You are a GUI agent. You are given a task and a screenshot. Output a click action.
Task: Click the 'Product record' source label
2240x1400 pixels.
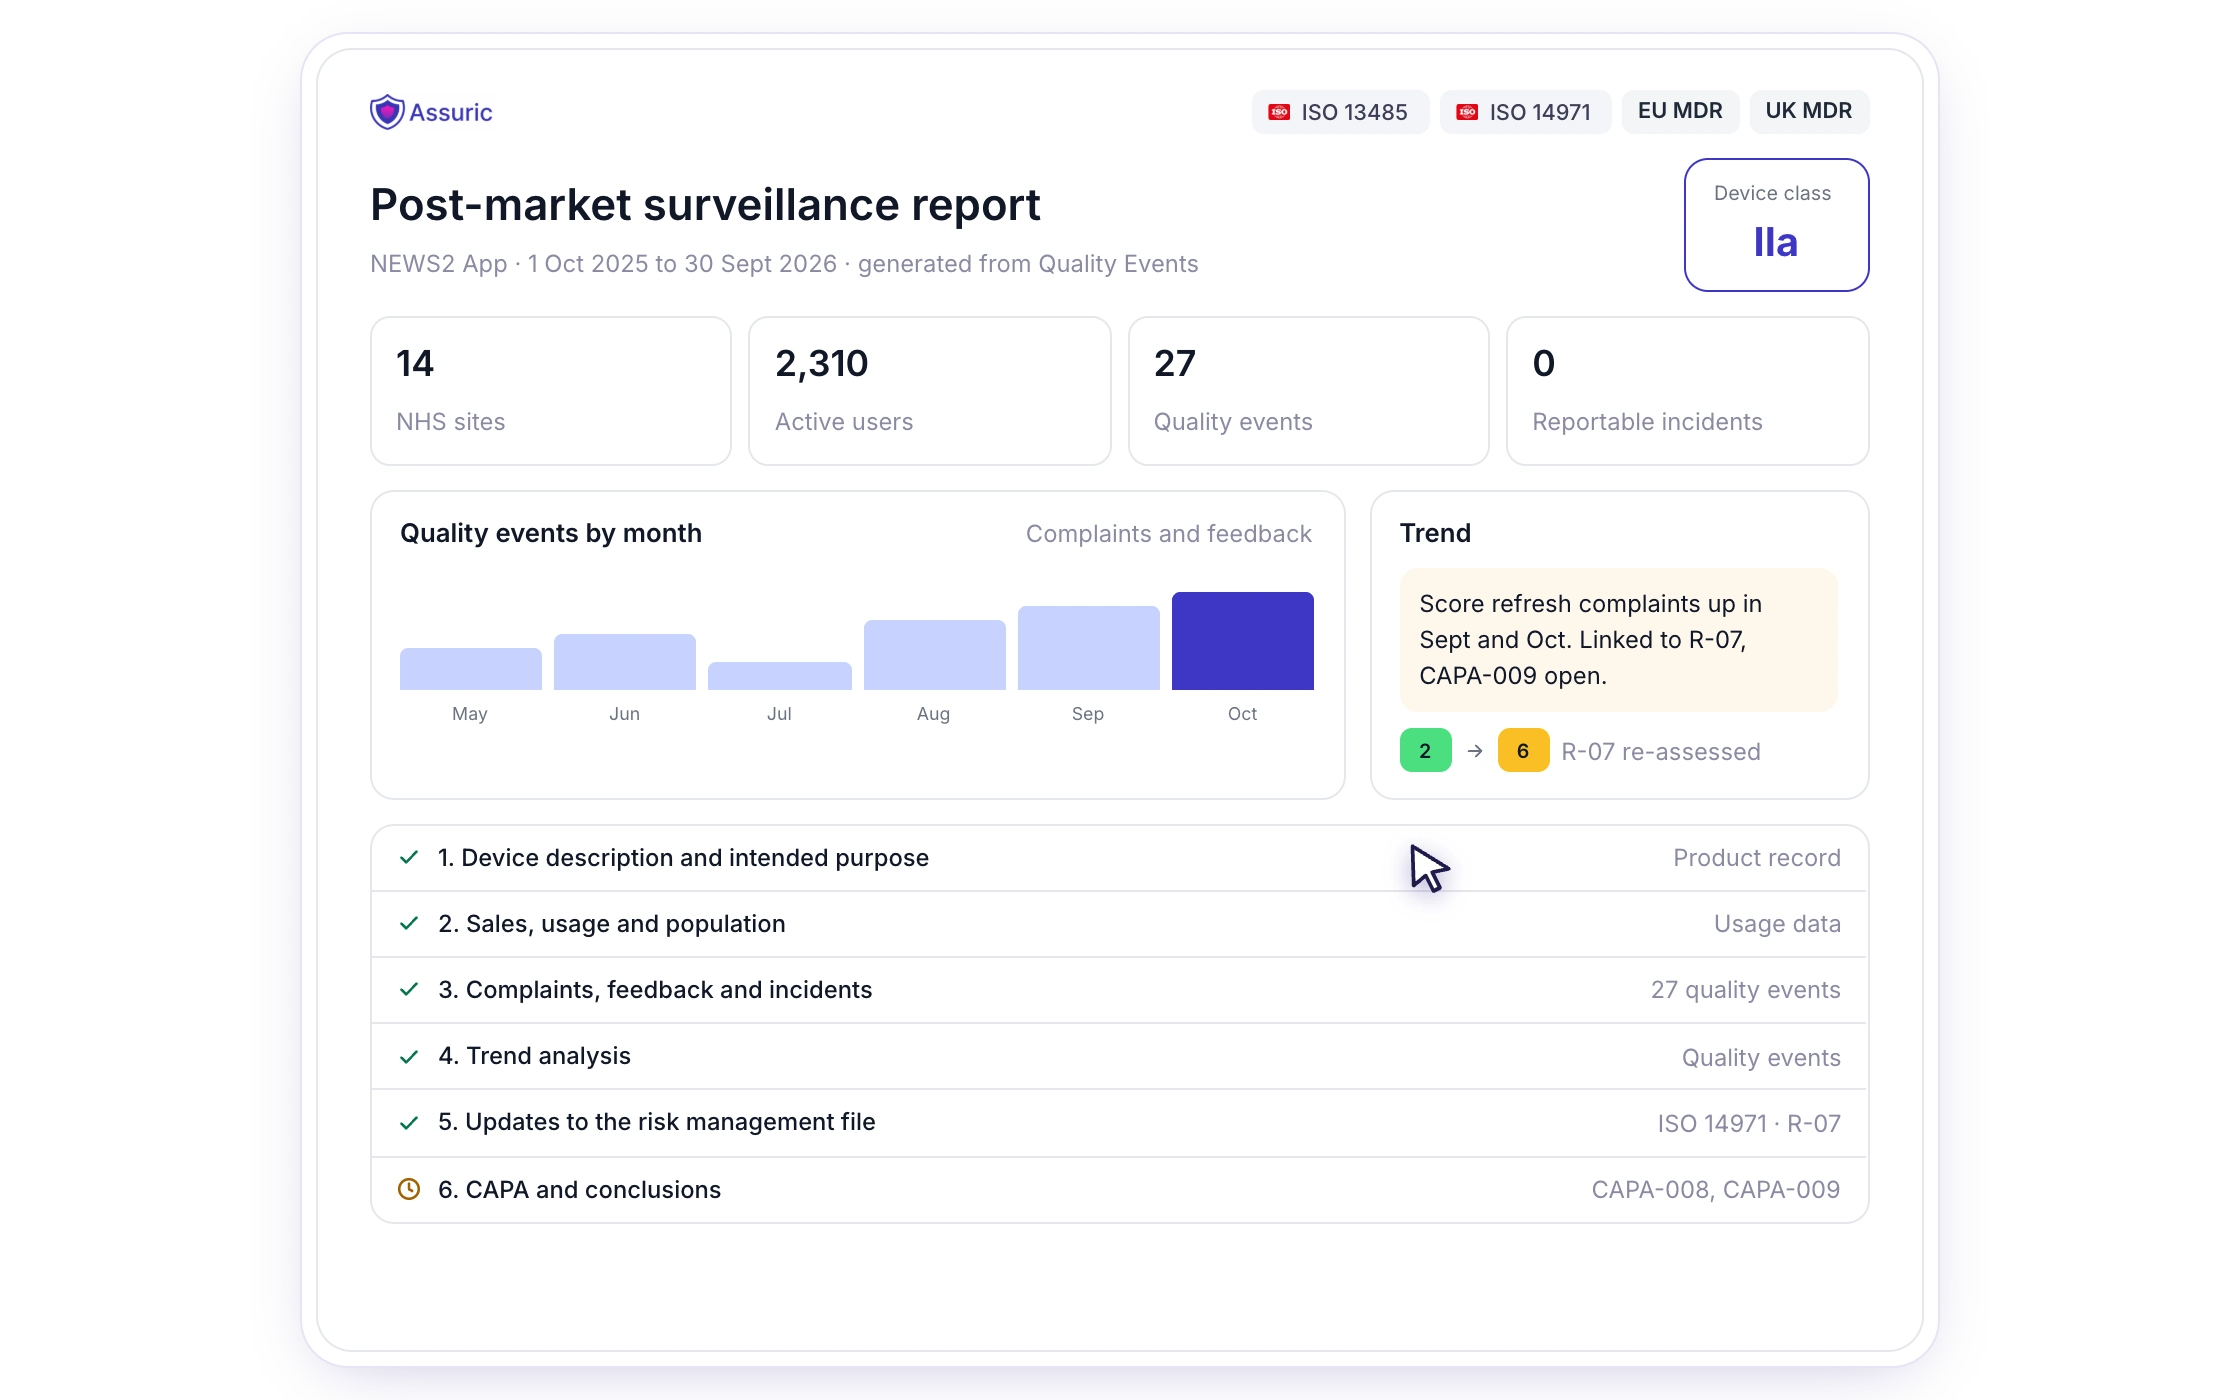click(x=1757, y=858)
